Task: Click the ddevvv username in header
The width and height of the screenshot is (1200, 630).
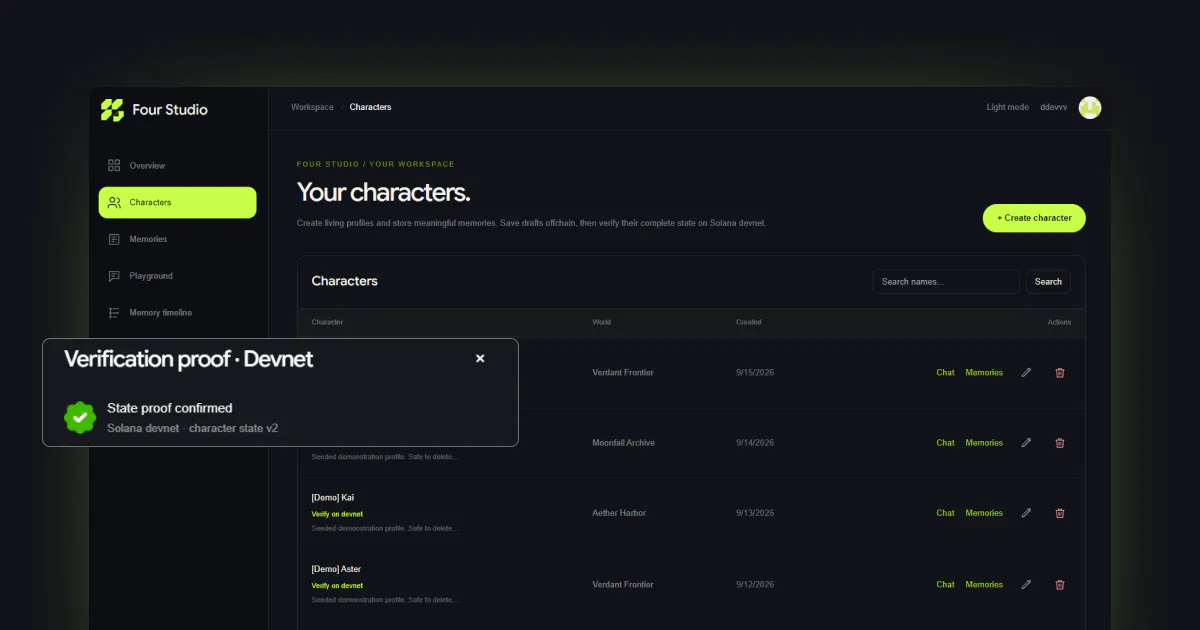Action: (1053, 107)
